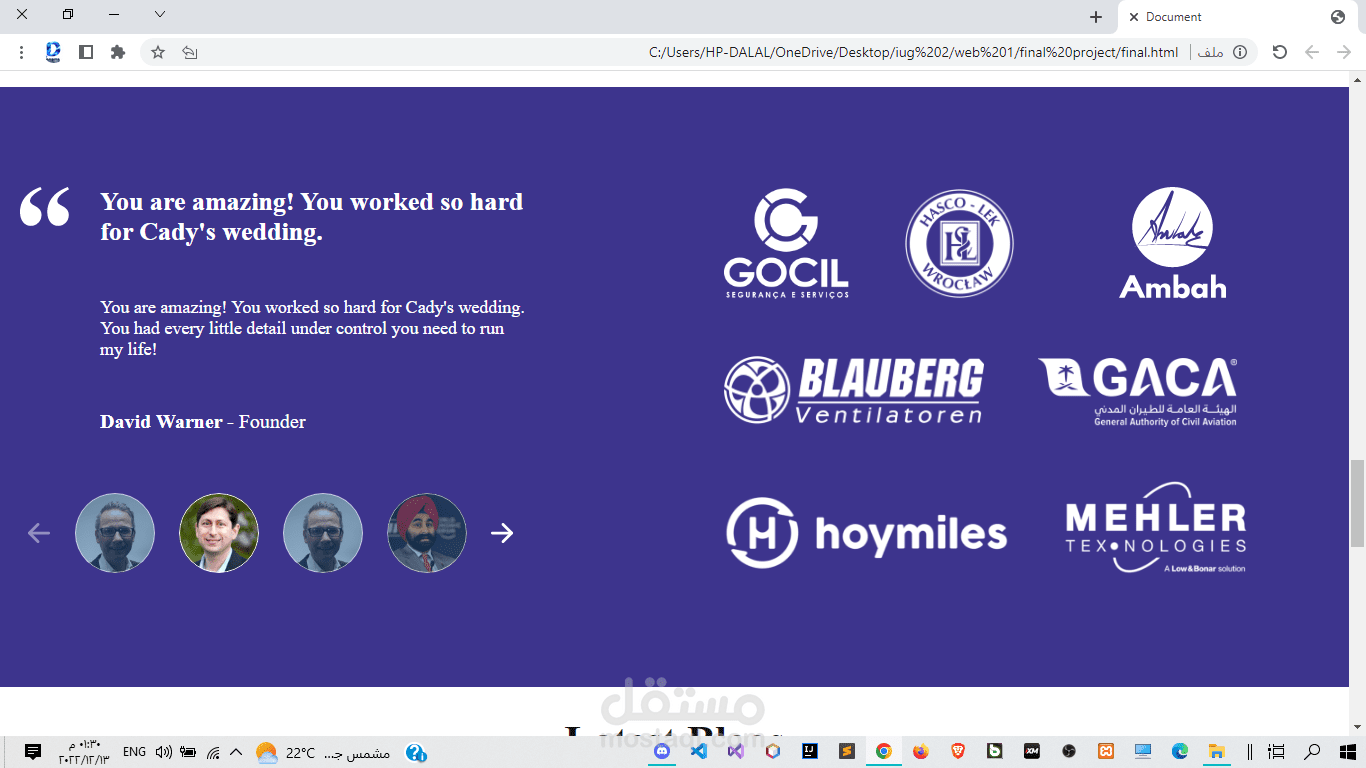
Task: Select the first testimonial avatar photo
Action: click(x=115, y=533)
